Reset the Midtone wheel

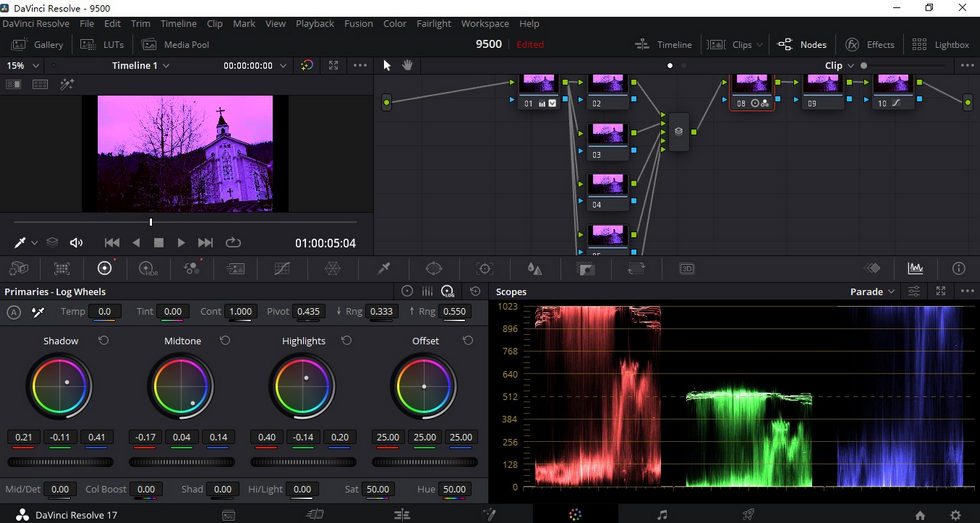225,341
